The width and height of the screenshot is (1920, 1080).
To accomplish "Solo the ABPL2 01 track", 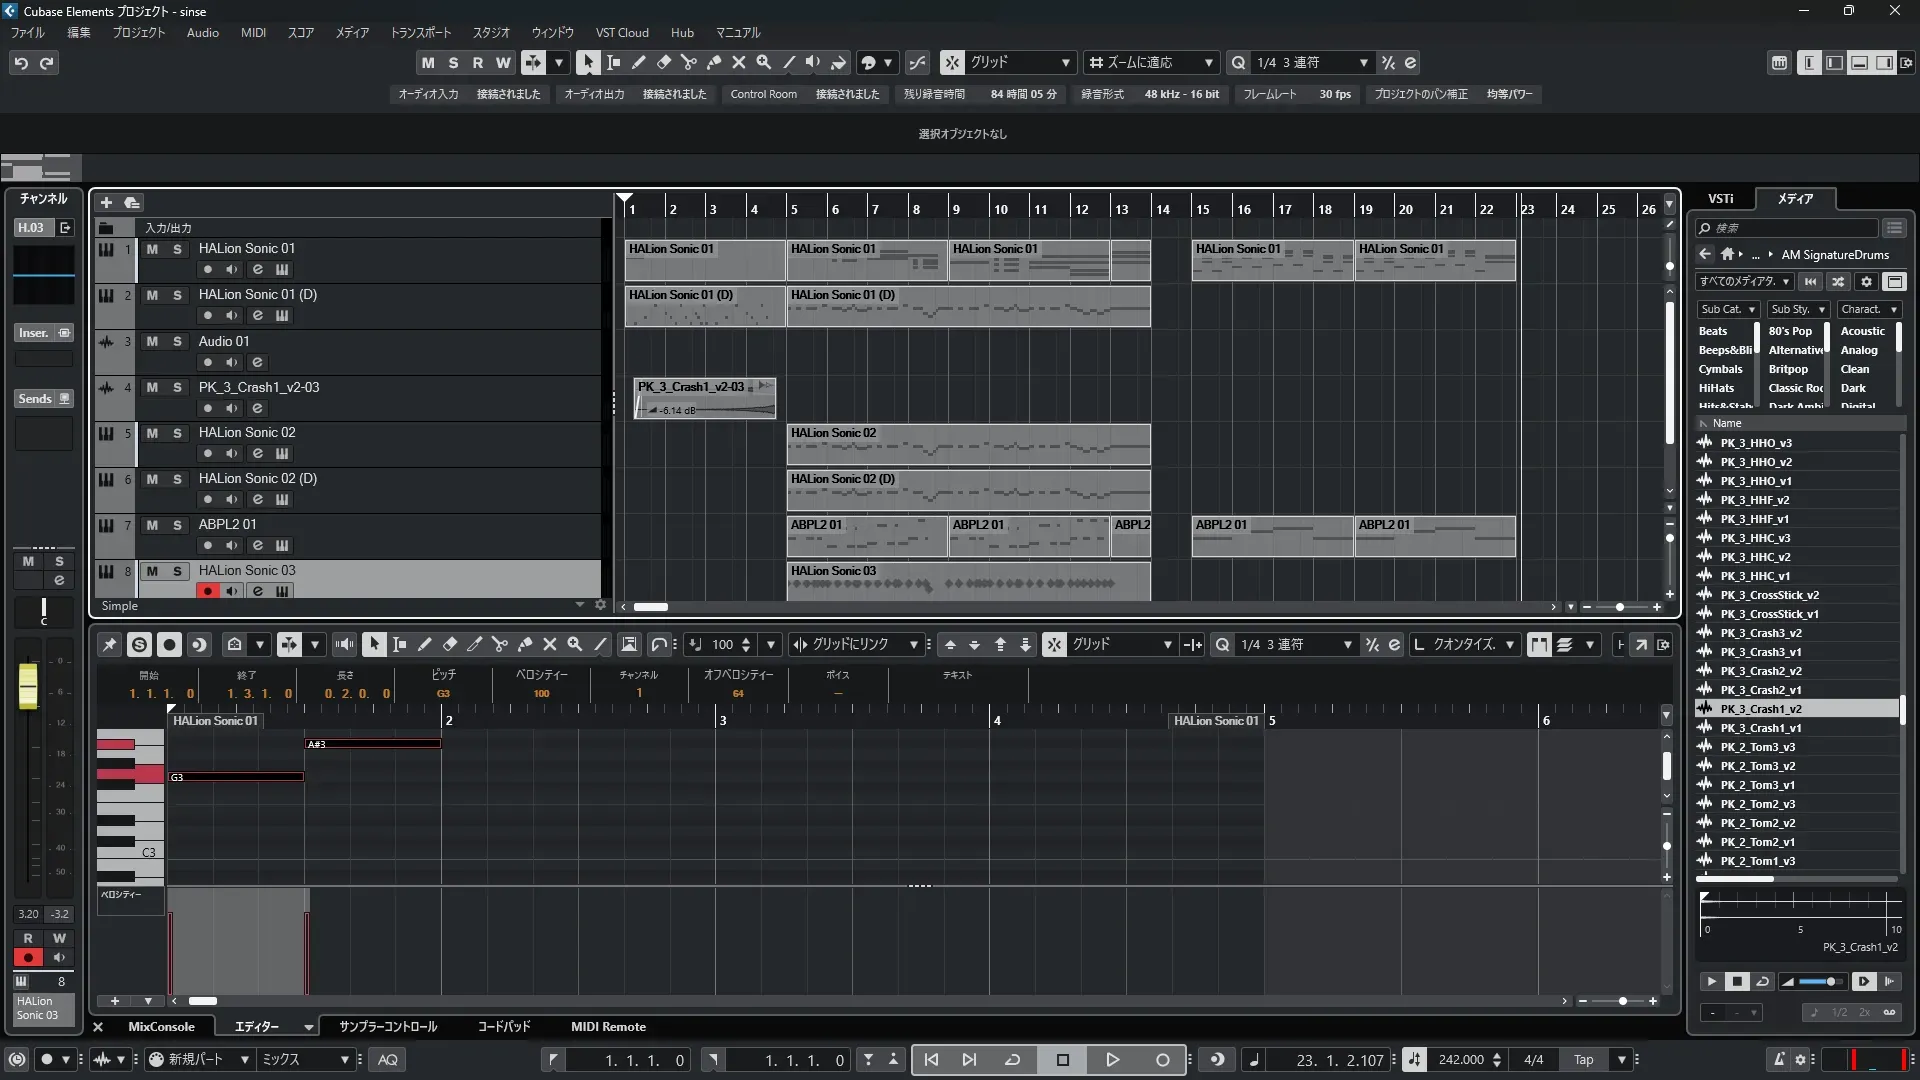I will pyautogui.click(x=177, y=525).
